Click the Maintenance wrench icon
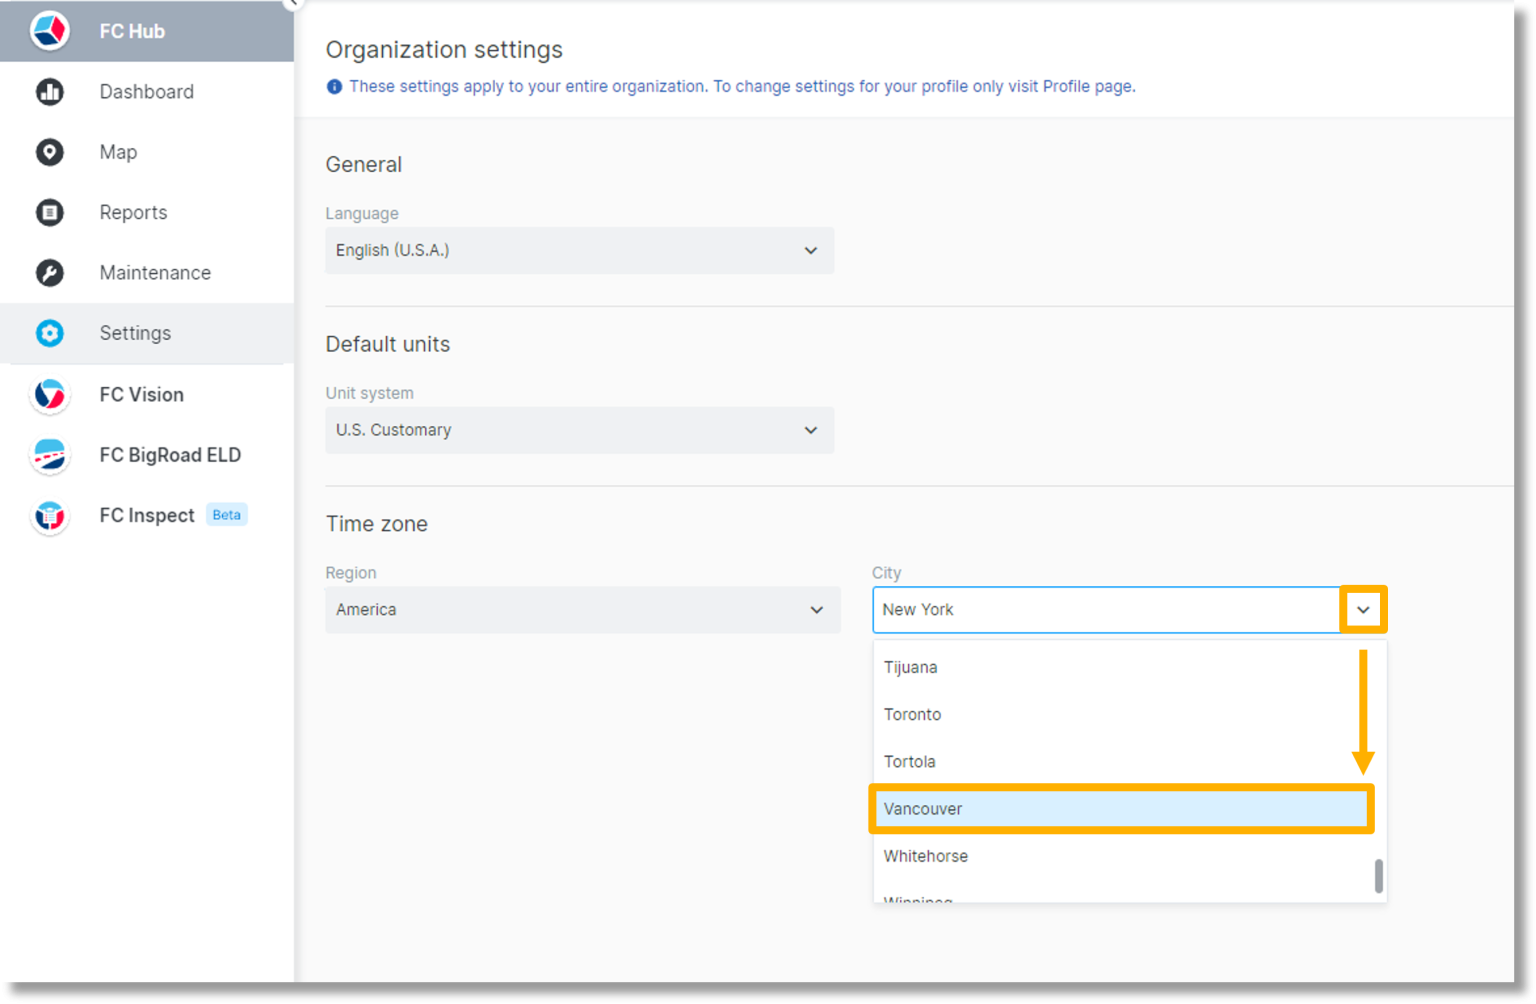1536x1004 pixels. click(49, 273)
